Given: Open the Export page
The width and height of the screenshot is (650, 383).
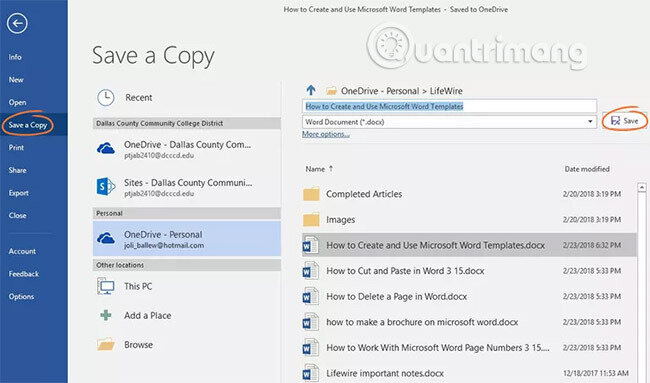Looking at the screenshot, I should (19, 193).
